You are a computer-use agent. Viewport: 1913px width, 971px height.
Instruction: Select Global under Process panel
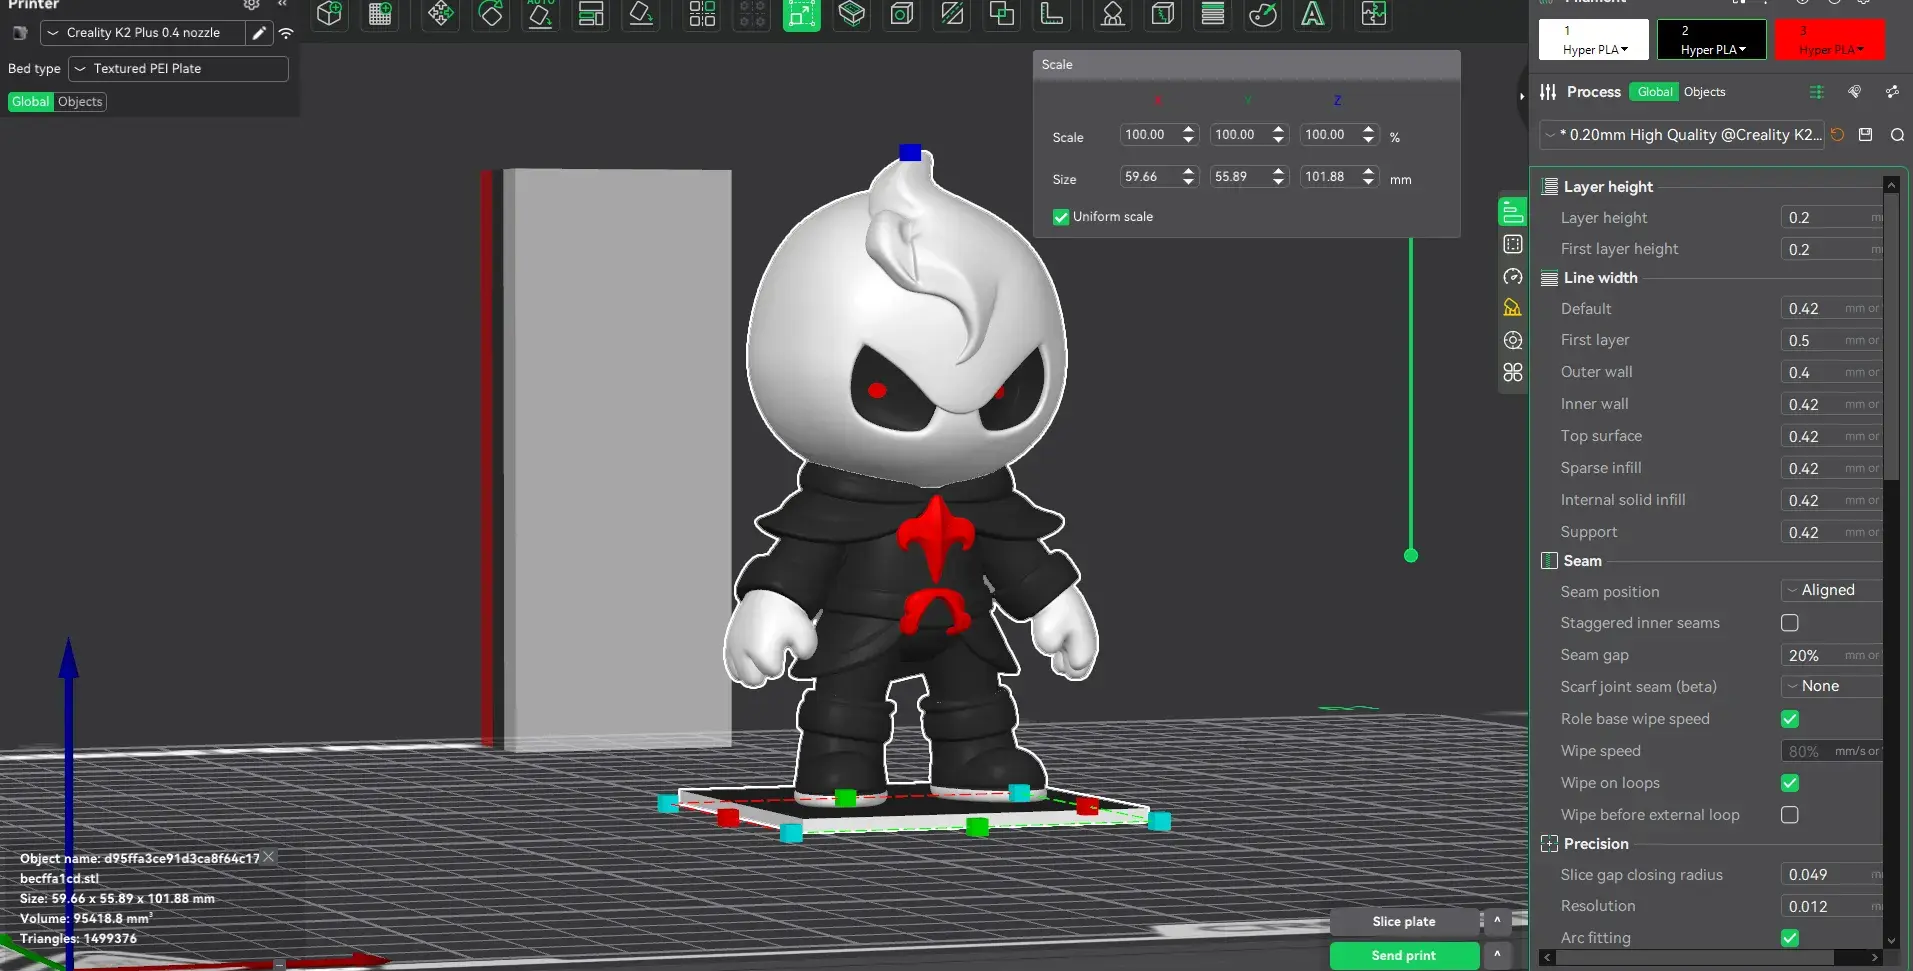tap(1655, 92)
